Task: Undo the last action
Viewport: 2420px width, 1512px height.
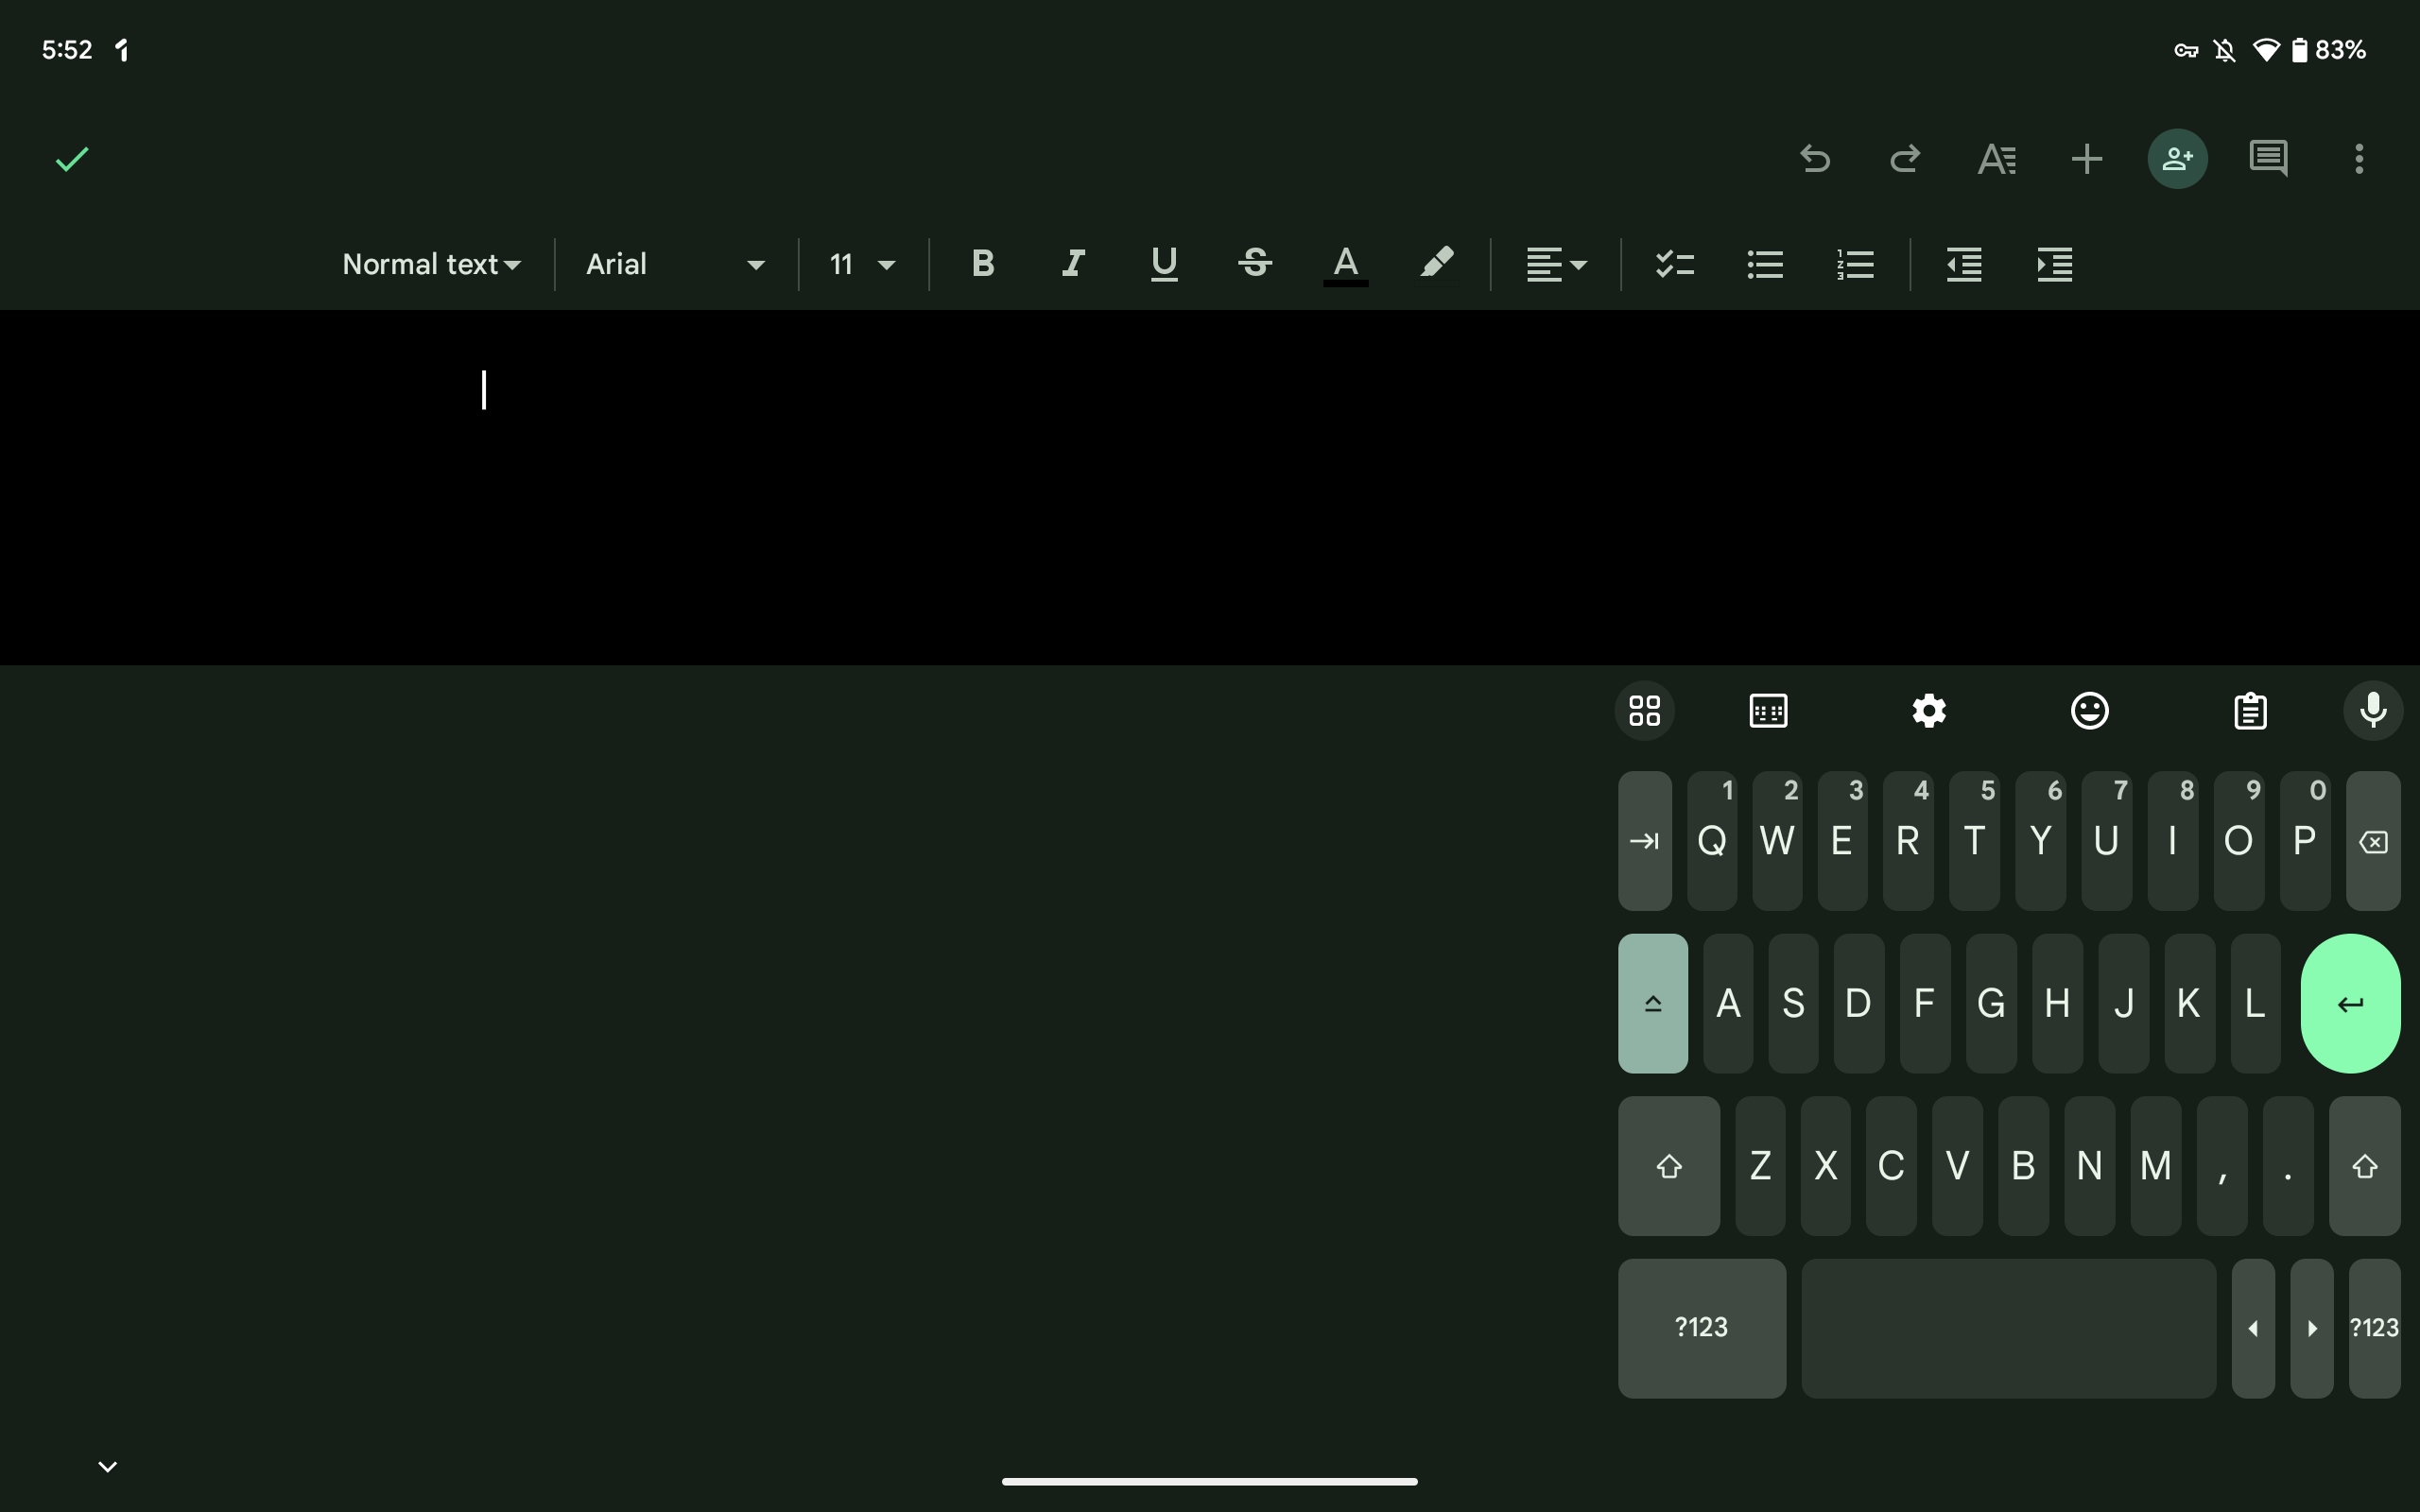Action: pyautogui.click(x=1816, y=158)
